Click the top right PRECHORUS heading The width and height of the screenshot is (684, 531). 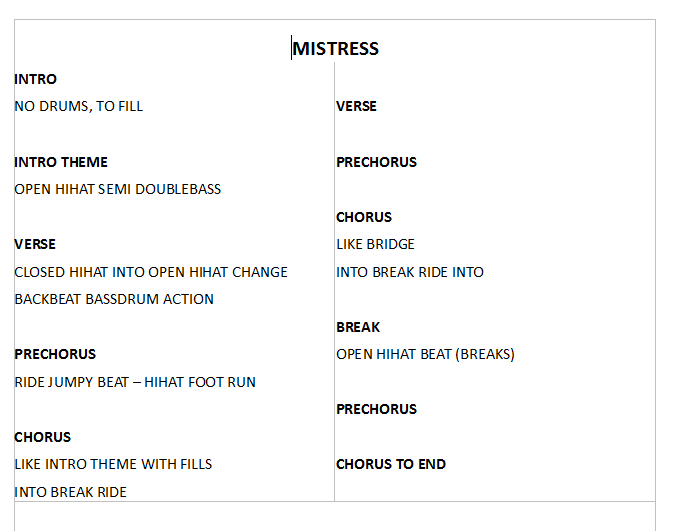[376, 162]
